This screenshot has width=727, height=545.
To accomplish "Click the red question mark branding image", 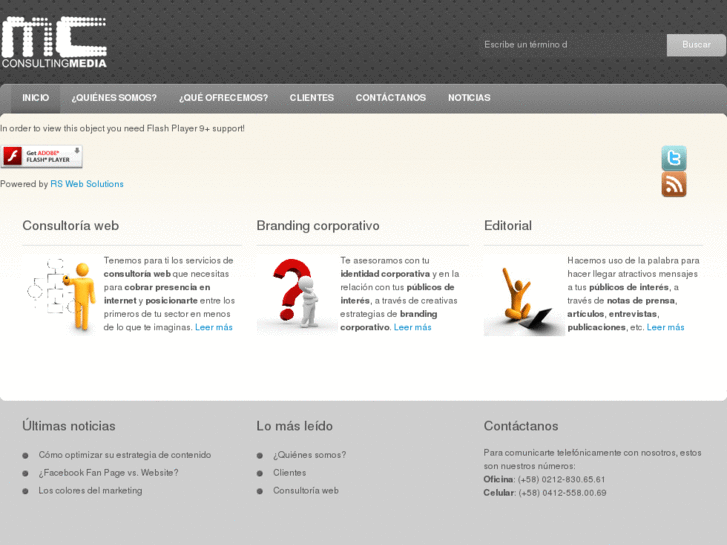I will tap(297, 295).
